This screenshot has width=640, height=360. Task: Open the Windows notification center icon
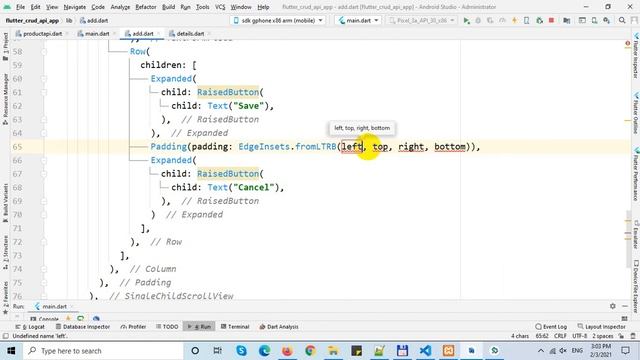625,351
